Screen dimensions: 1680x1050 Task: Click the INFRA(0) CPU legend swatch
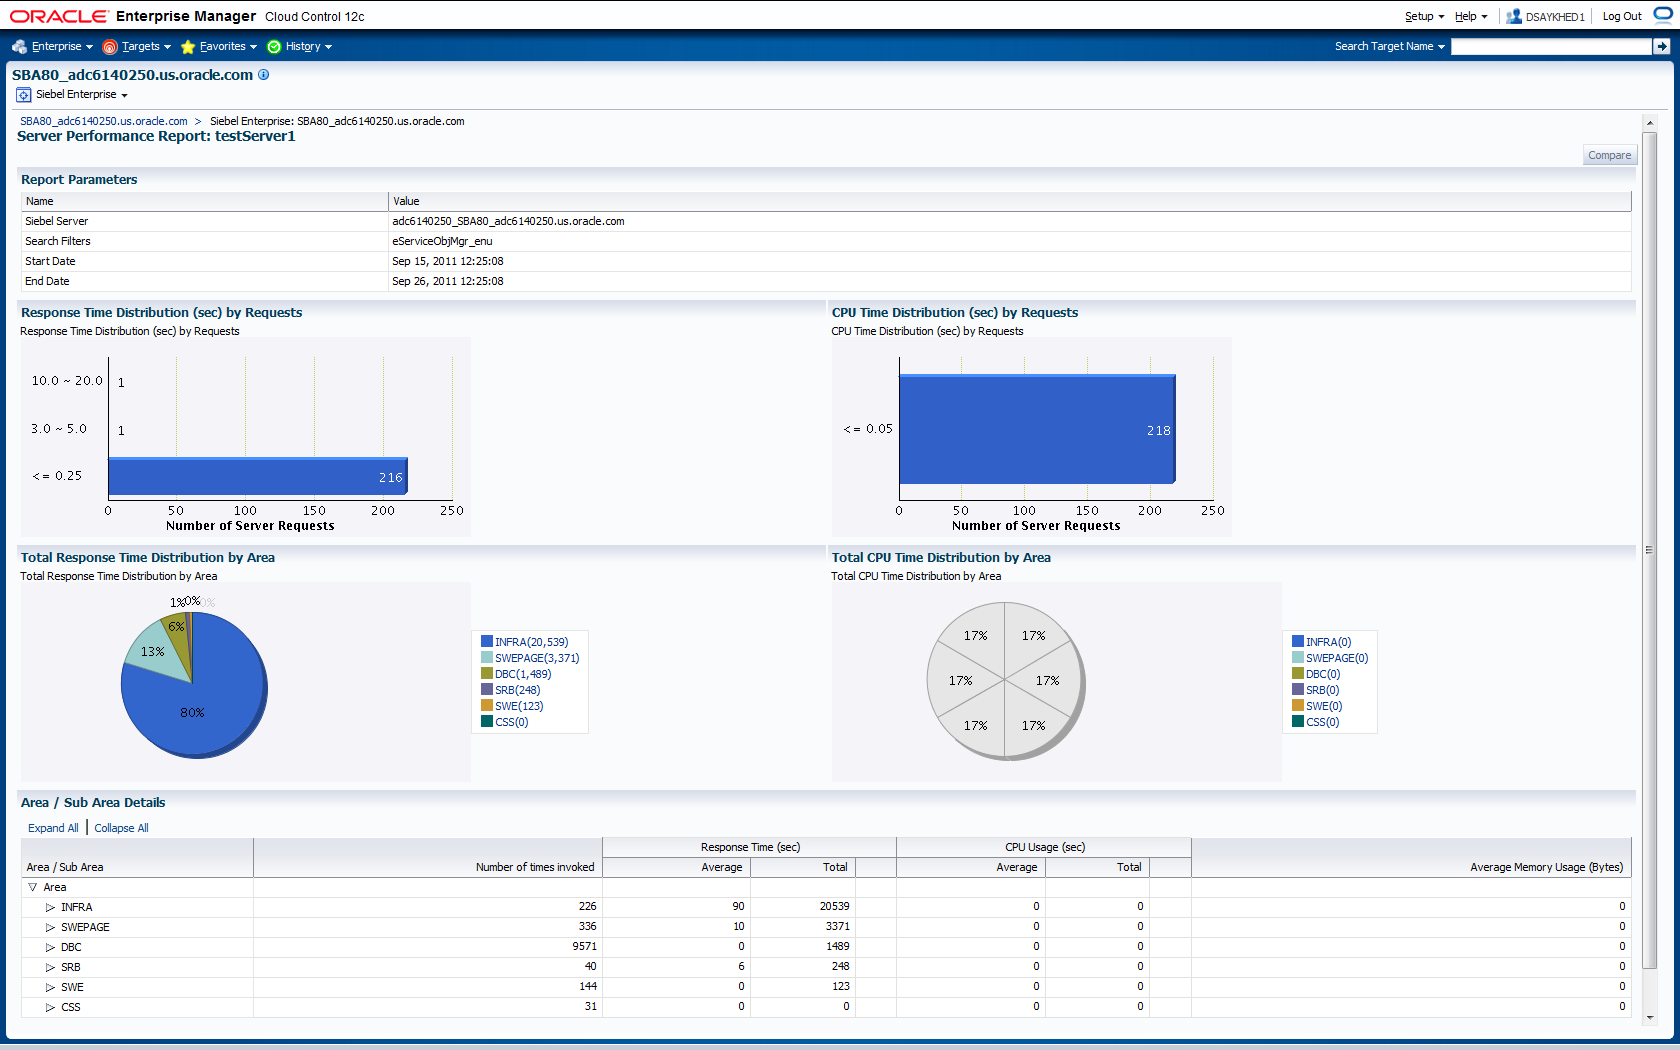click(x=1298, y=641)
